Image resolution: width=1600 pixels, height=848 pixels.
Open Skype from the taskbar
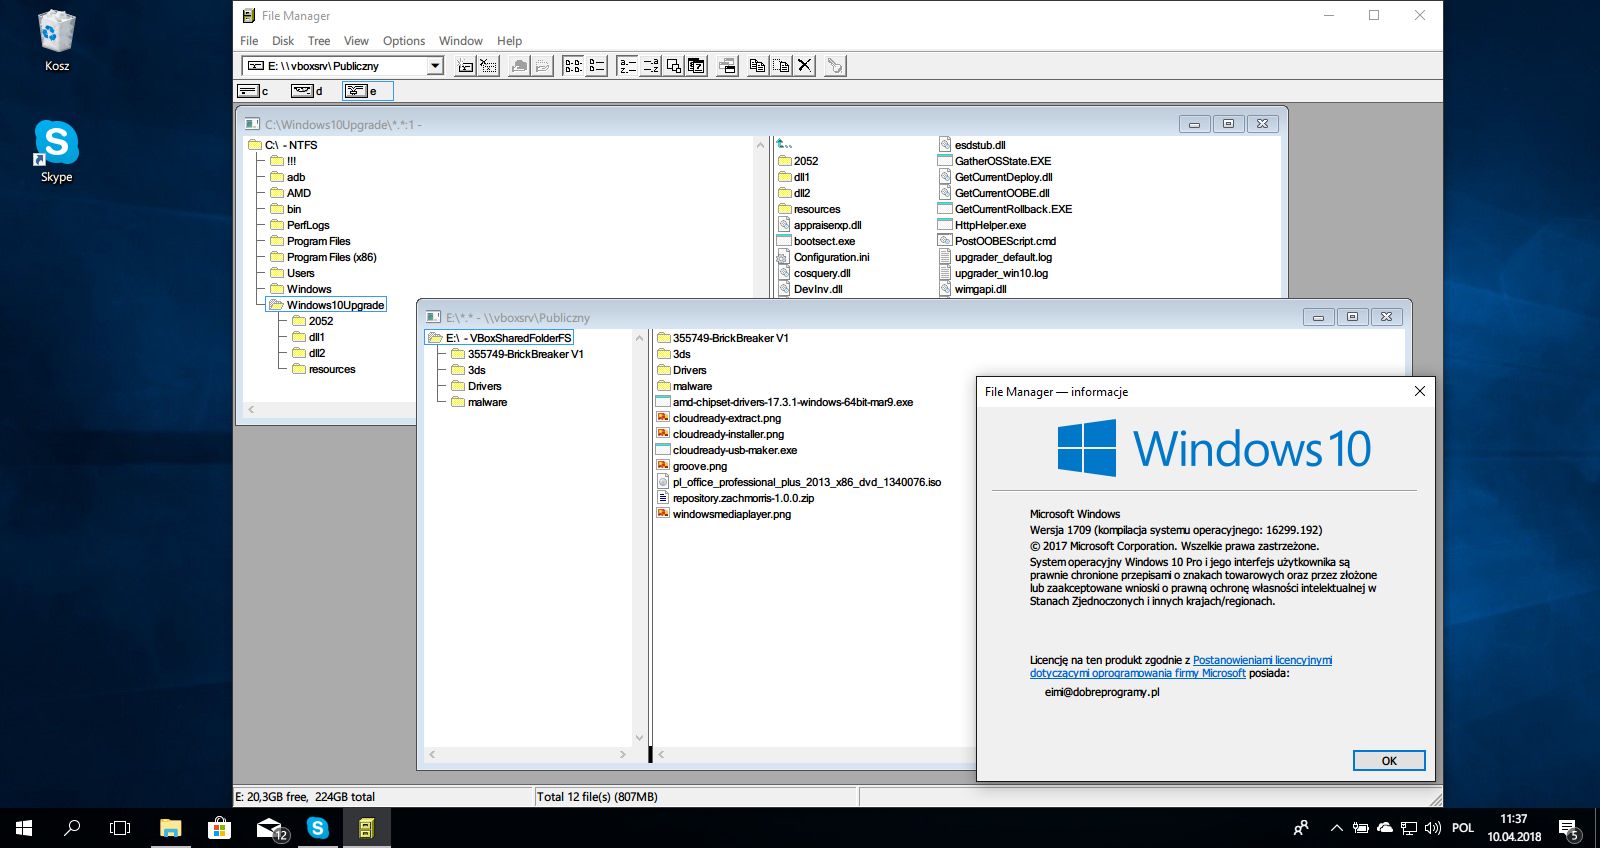(318, 828)
